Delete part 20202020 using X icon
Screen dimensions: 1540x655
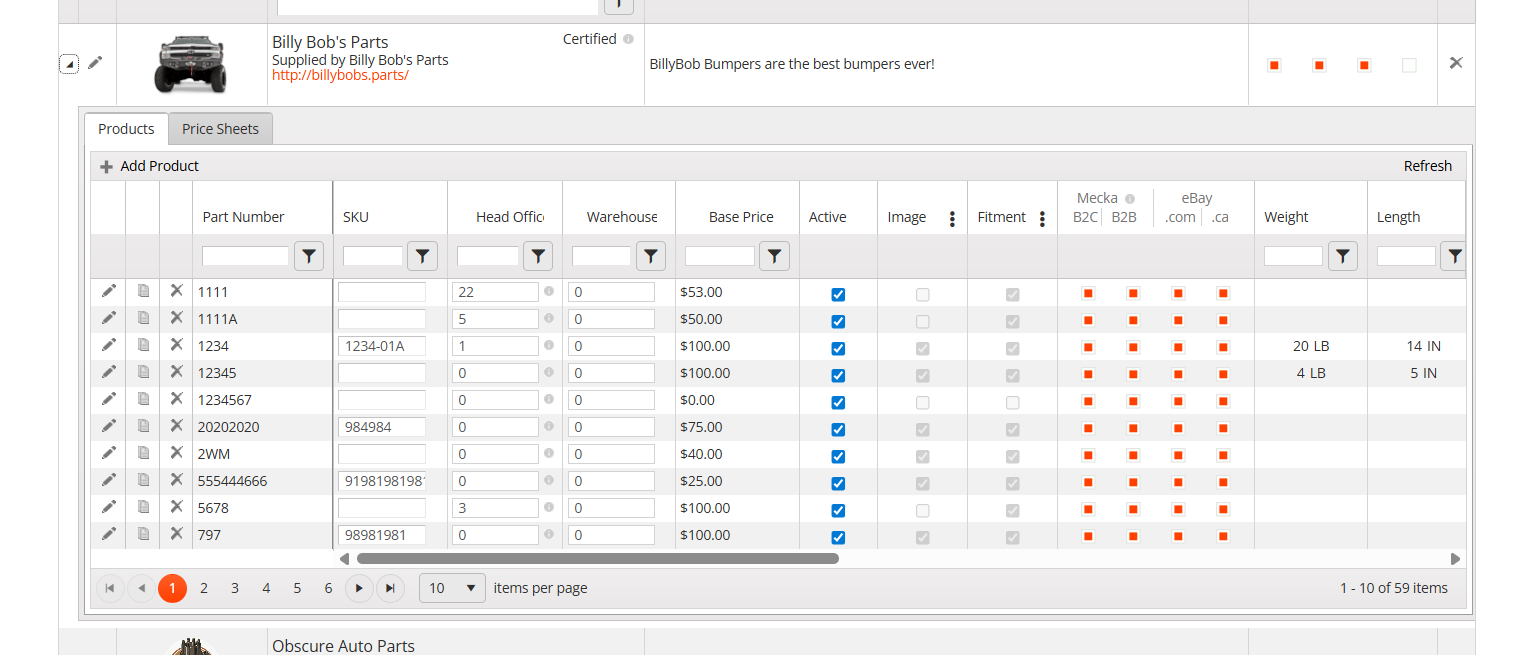[177, 426]
